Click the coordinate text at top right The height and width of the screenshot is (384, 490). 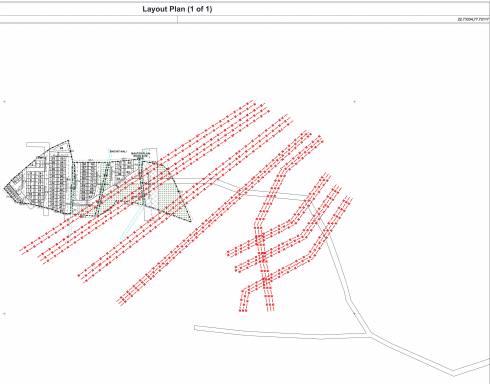tap(473, 20)
